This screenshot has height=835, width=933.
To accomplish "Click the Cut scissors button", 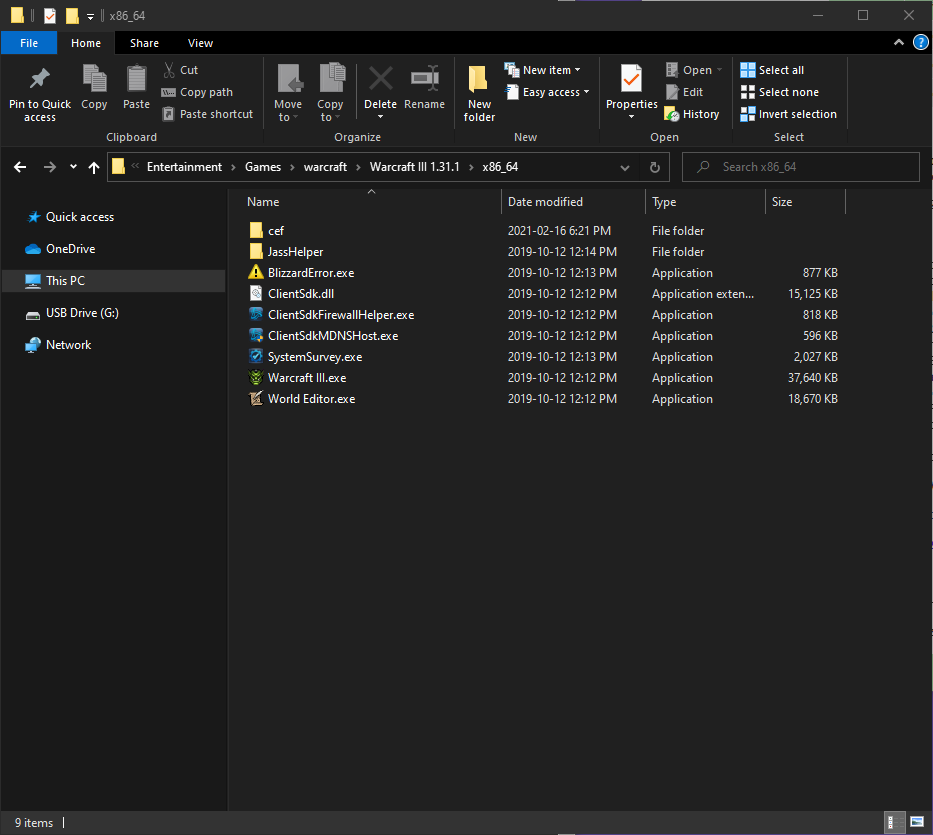I will point(181,70).
